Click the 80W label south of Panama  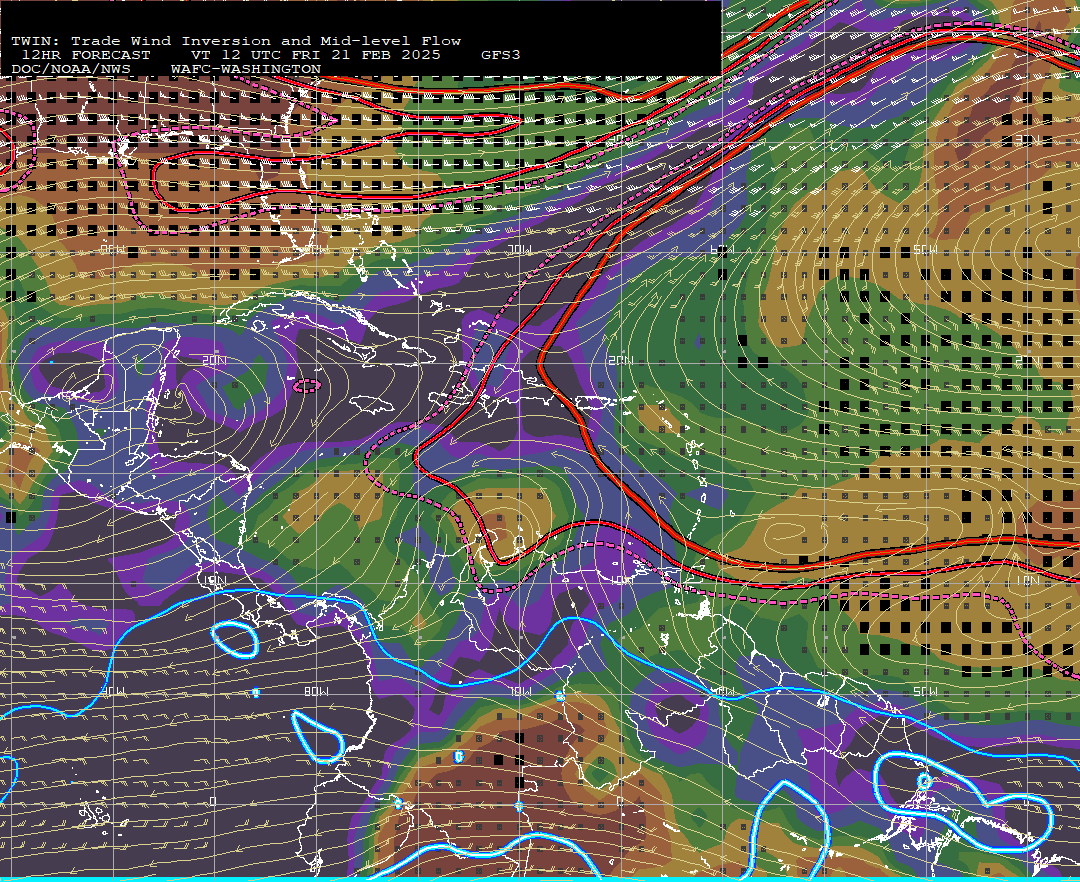pos(316,691)
